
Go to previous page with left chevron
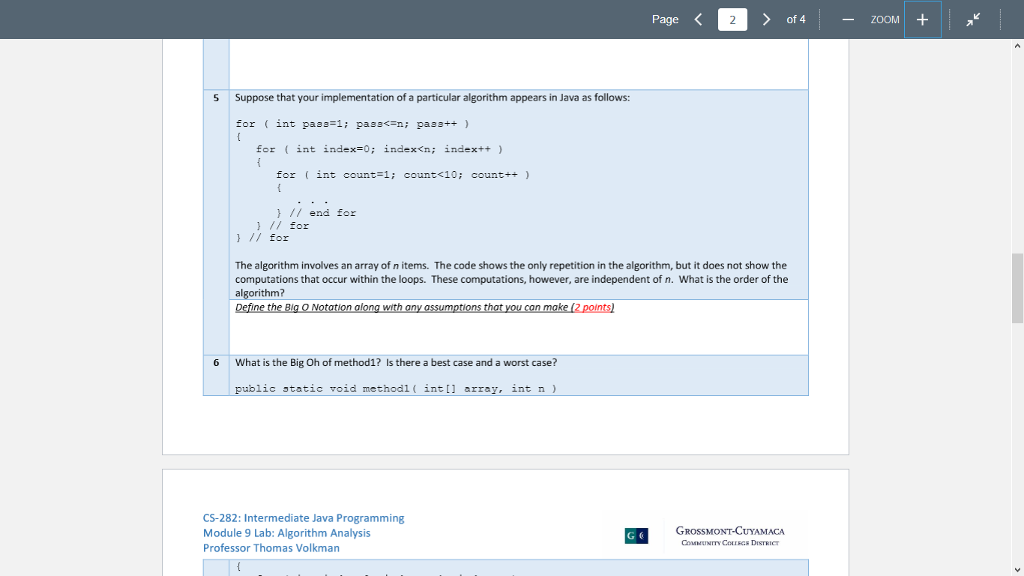tap(697, 18)
